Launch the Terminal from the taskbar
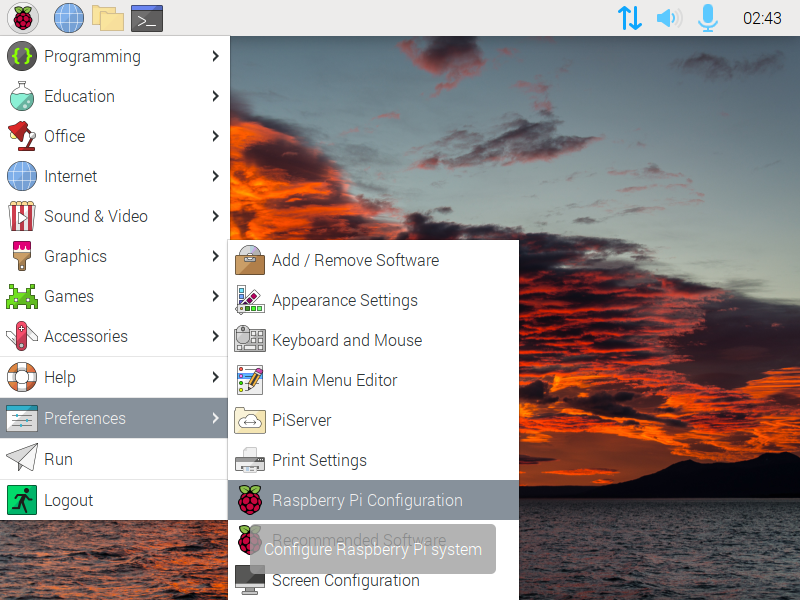800x600 pixels. (147, 18)
